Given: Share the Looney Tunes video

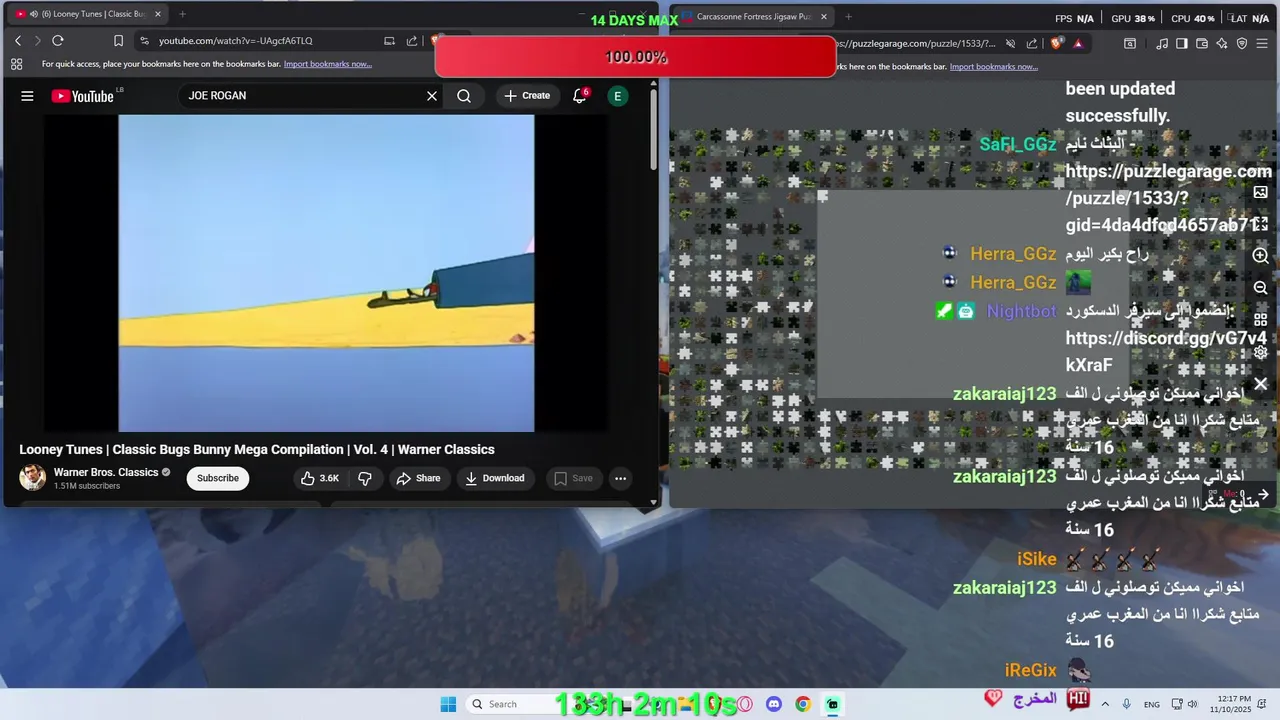Looking at the screenshot, I should coord(418,478).
